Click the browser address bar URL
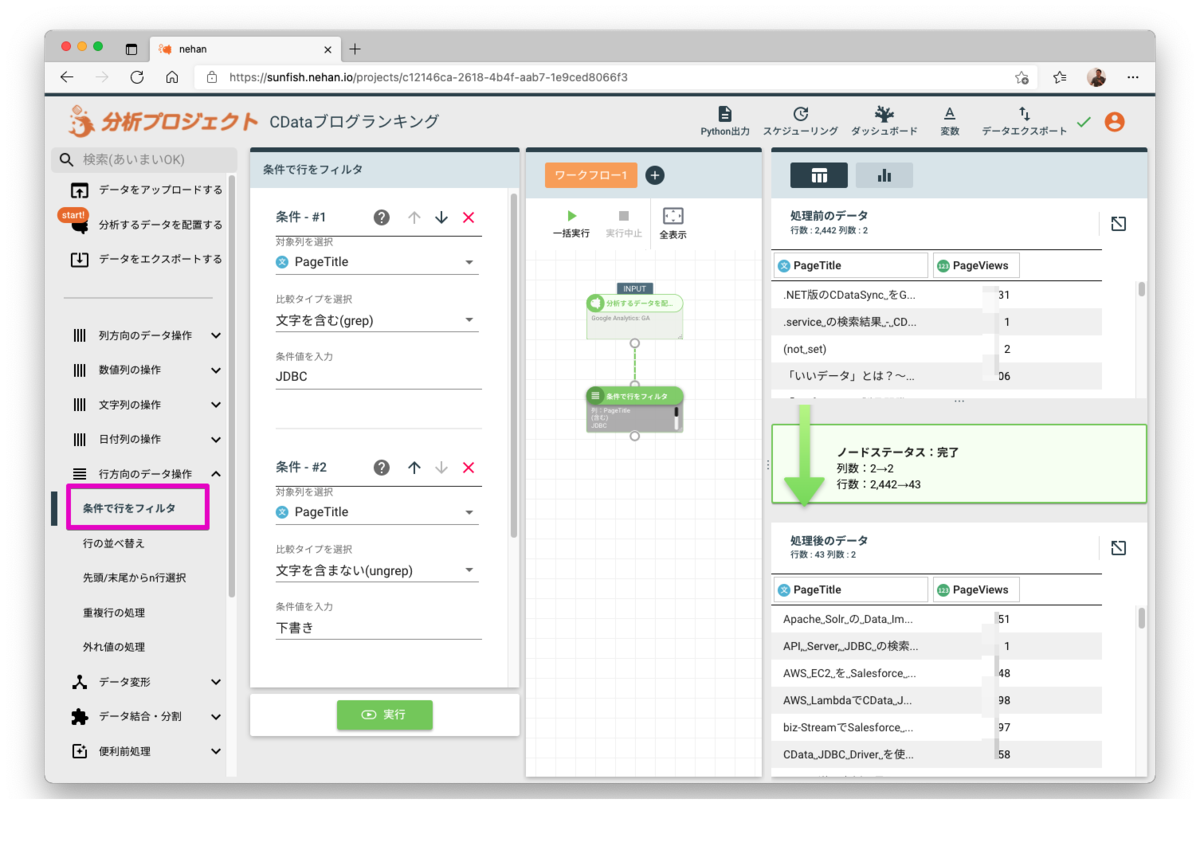 tap(430, 77)
